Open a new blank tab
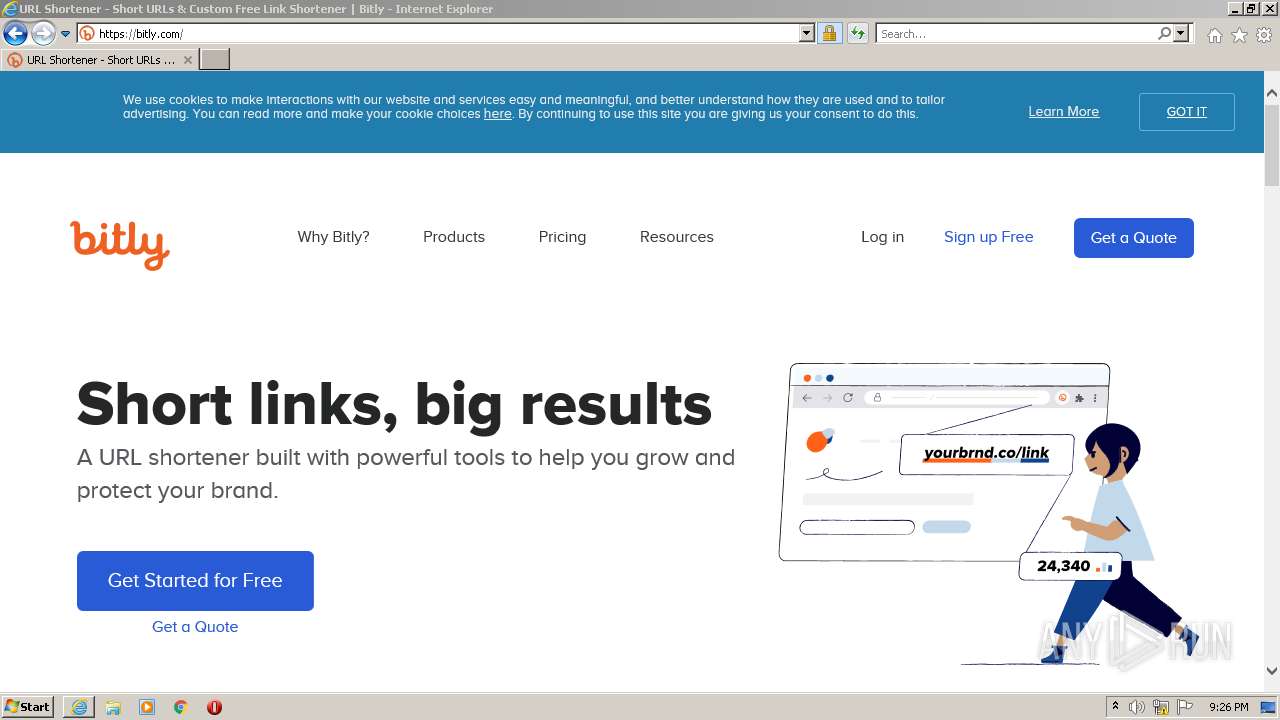Viewport: 1280px width, 720px height. (x=215, y=60)
